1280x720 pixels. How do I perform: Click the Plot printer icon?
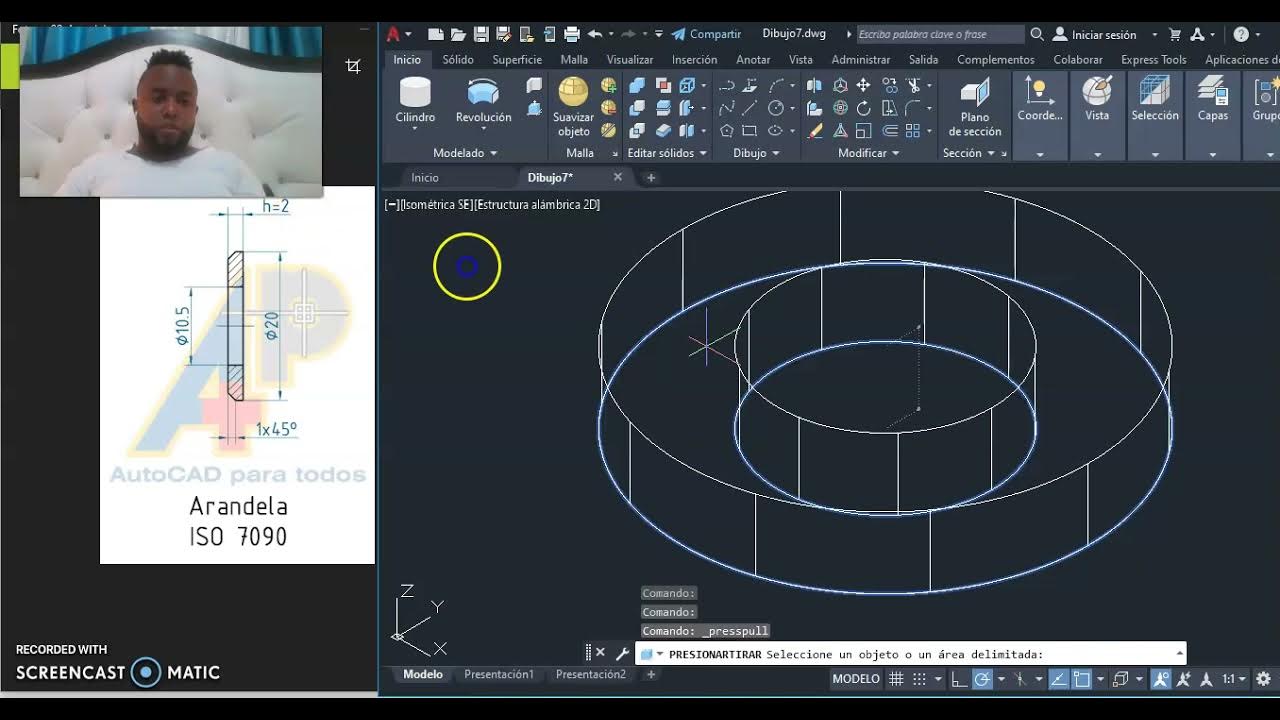pyautogui.click(x=572, y=34)
